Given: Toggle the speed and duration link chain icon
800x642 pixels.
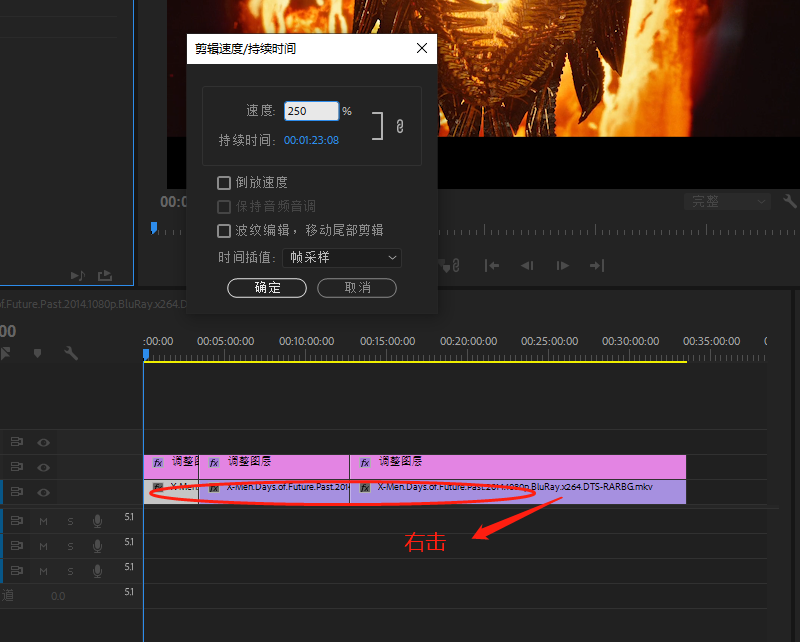Looking at the screenshot, I should pyautogui.click(x=400, y=126).
